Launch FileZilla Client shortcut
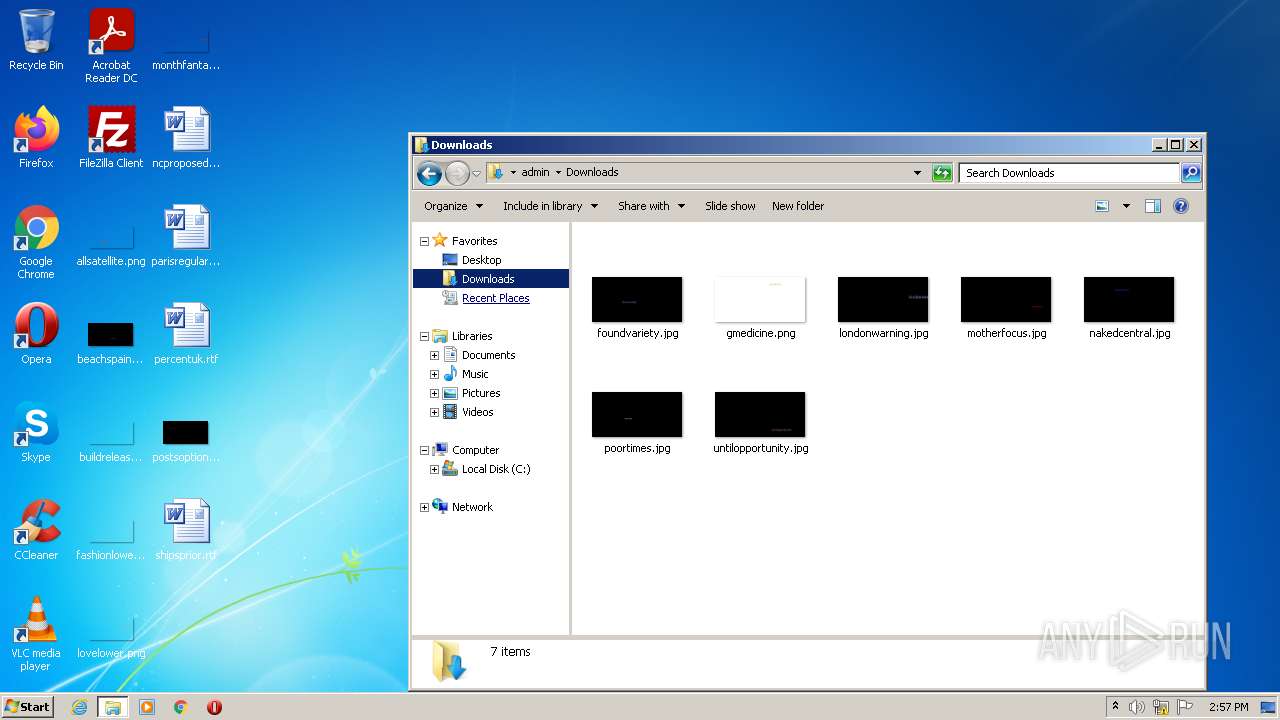The image size is (1280, 720). point(111,138)
